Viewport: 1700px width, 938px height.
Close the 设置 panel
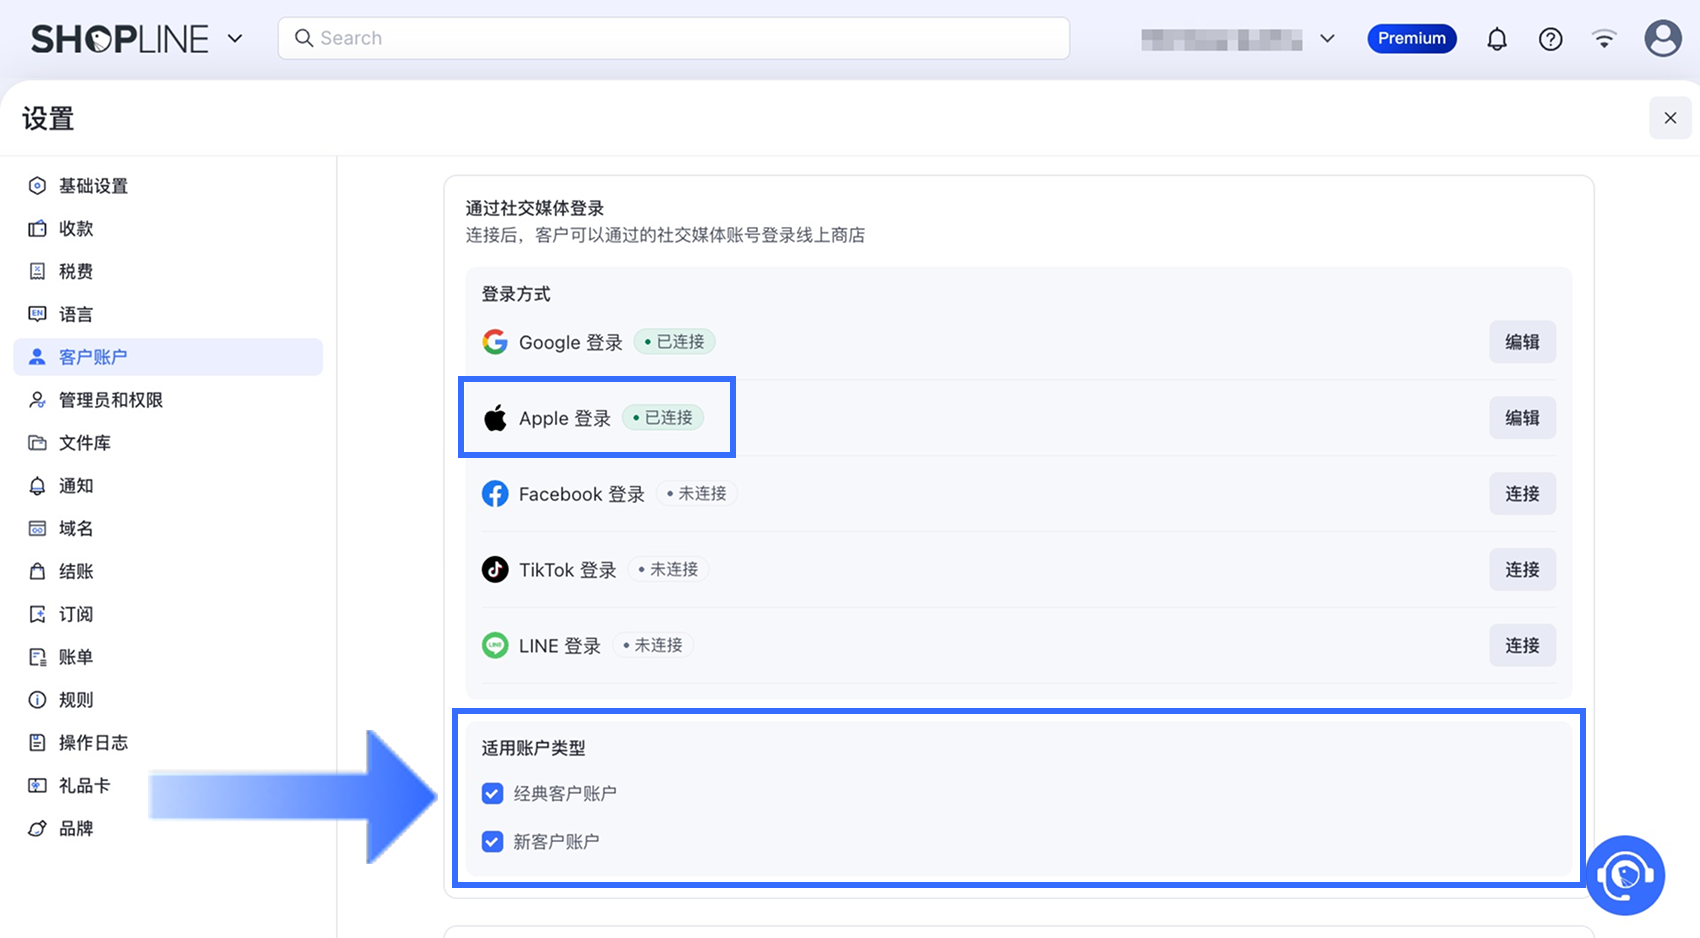[x=1670, y=118]
